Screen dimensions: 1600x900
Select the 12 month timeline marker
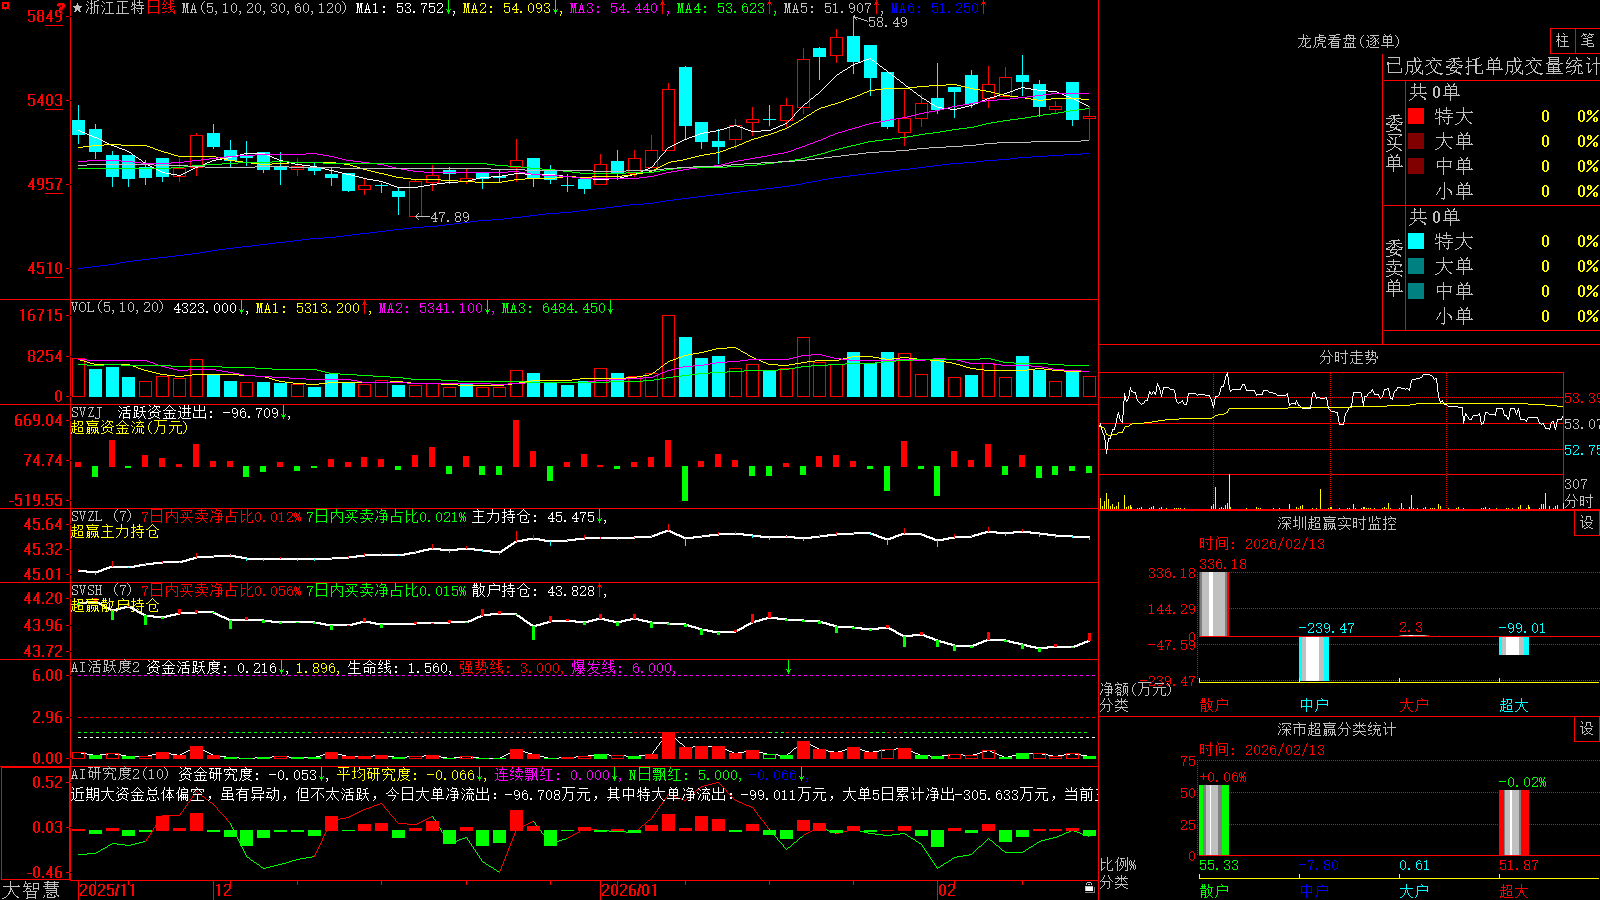click(224, 890)
